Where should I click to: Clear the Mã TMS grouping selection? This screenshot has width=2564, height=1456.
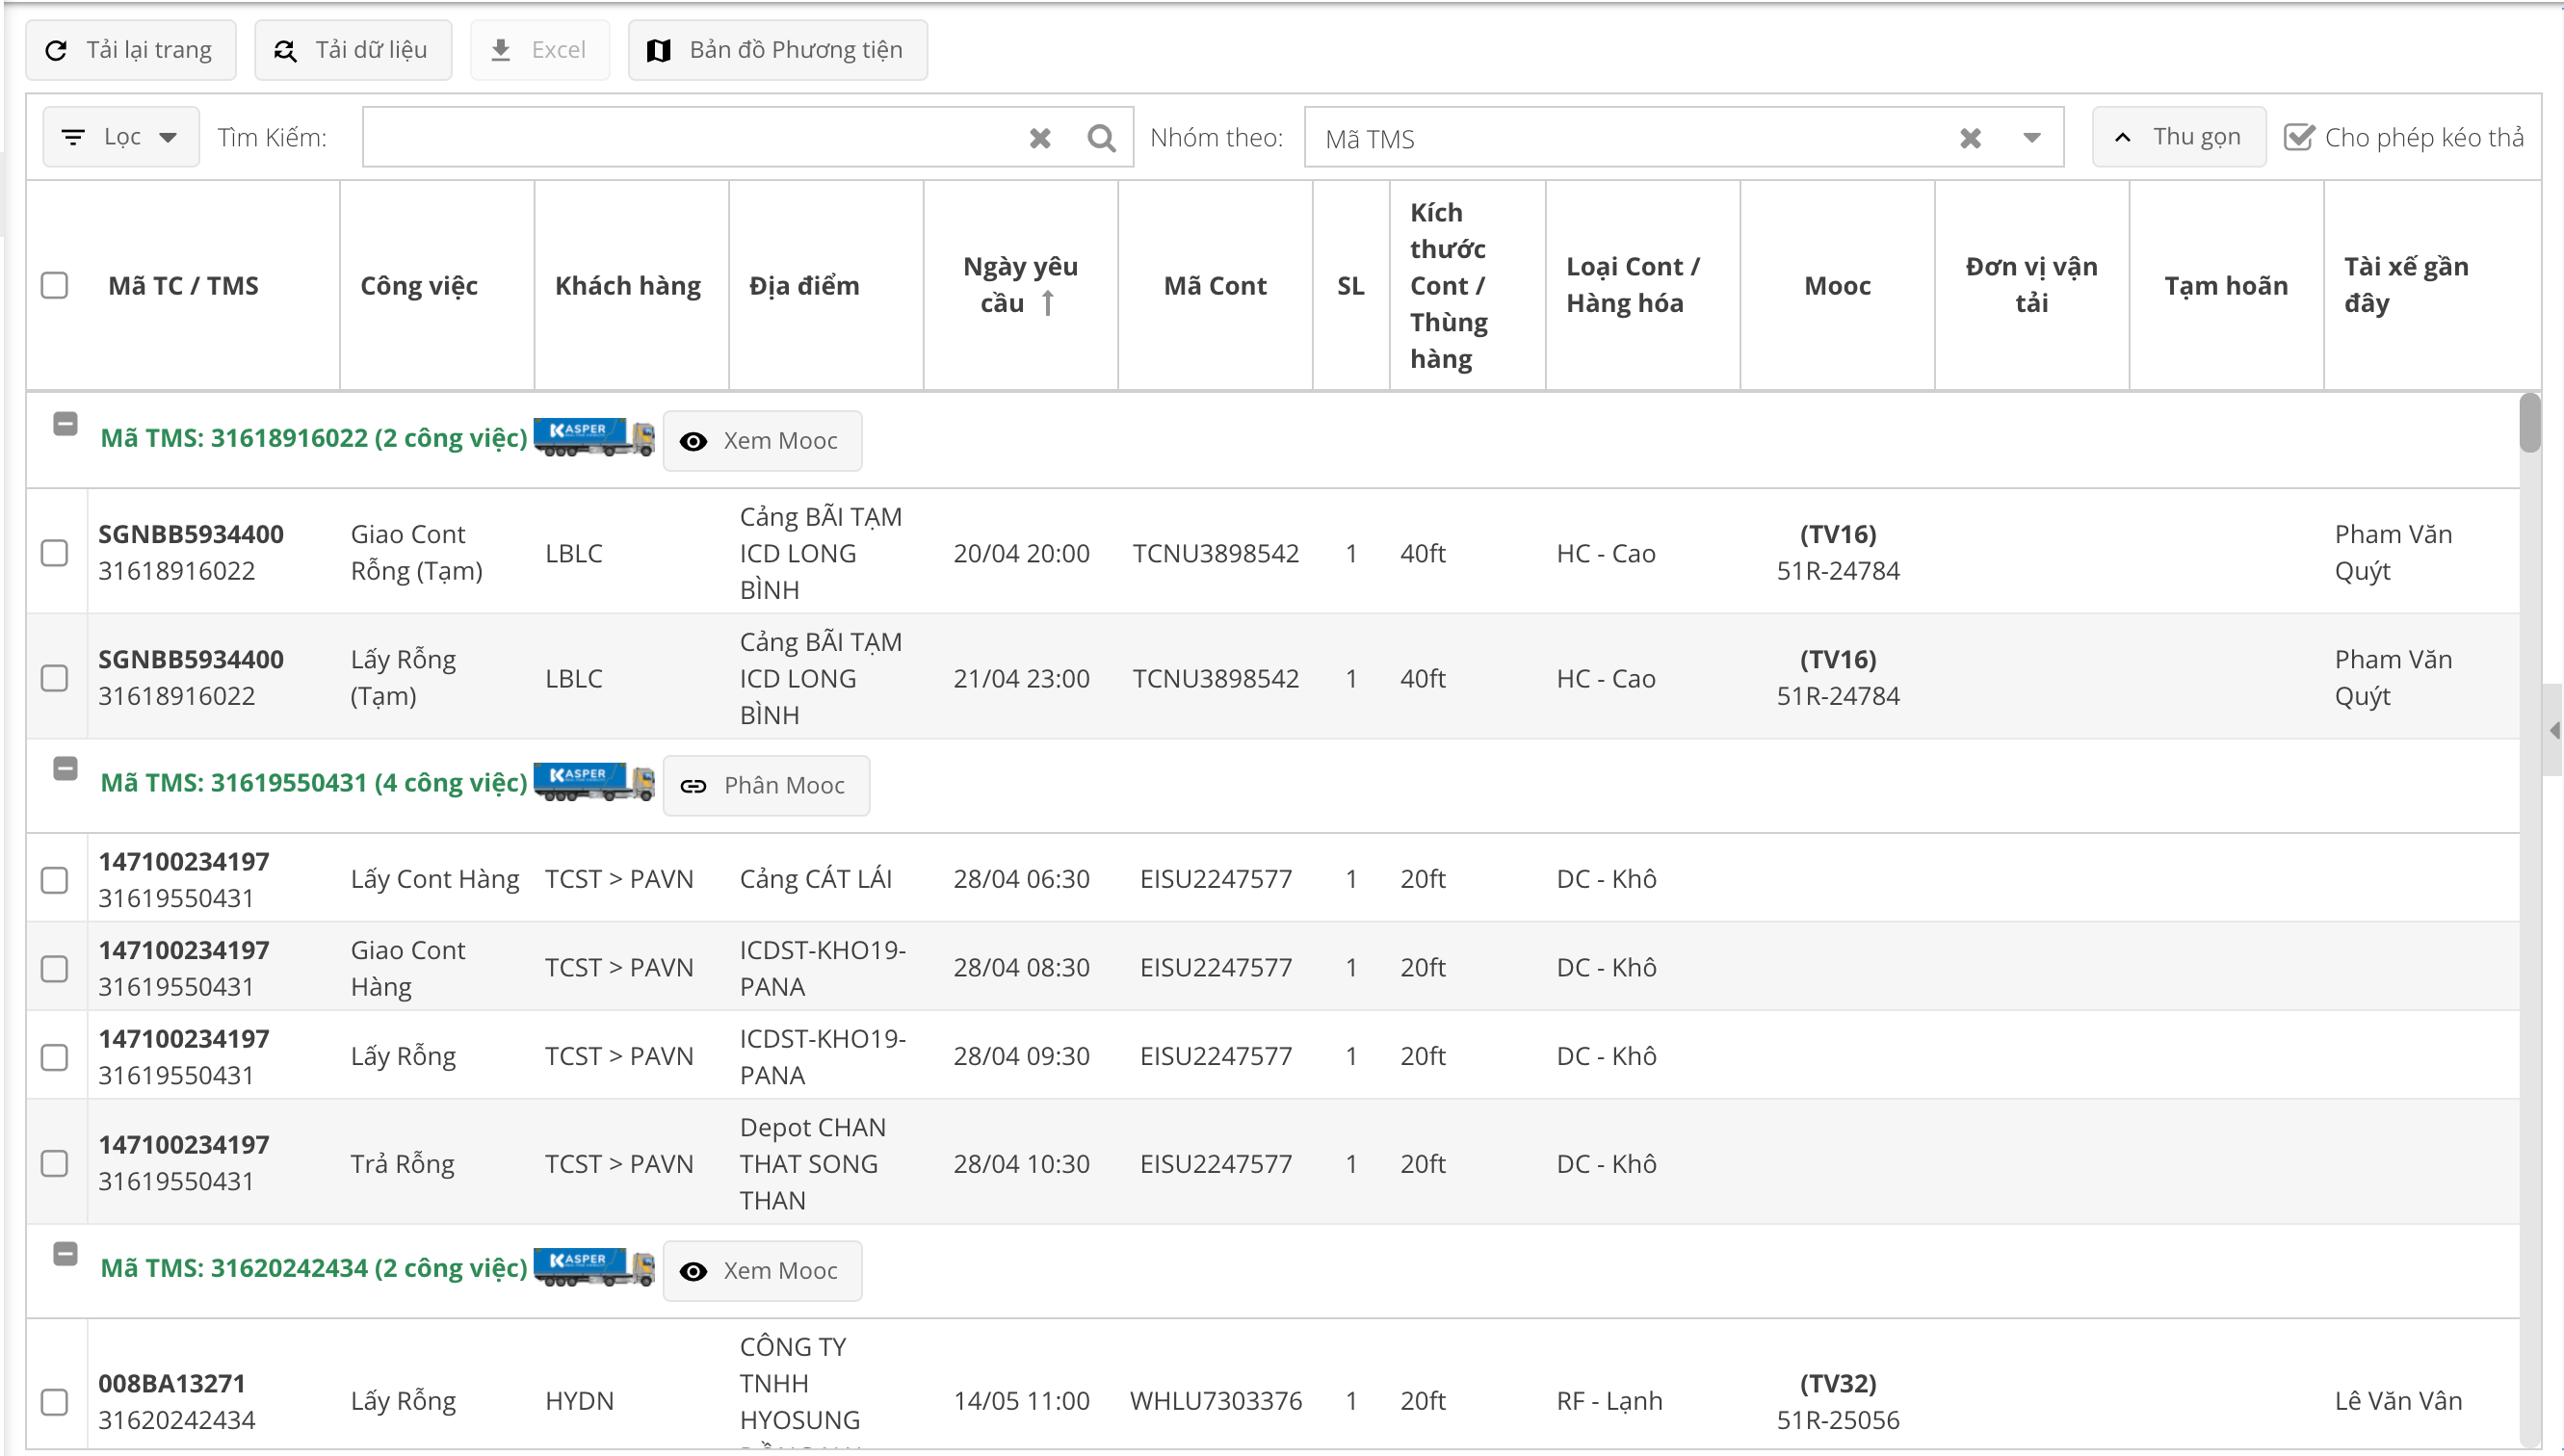click(1970, 138)
